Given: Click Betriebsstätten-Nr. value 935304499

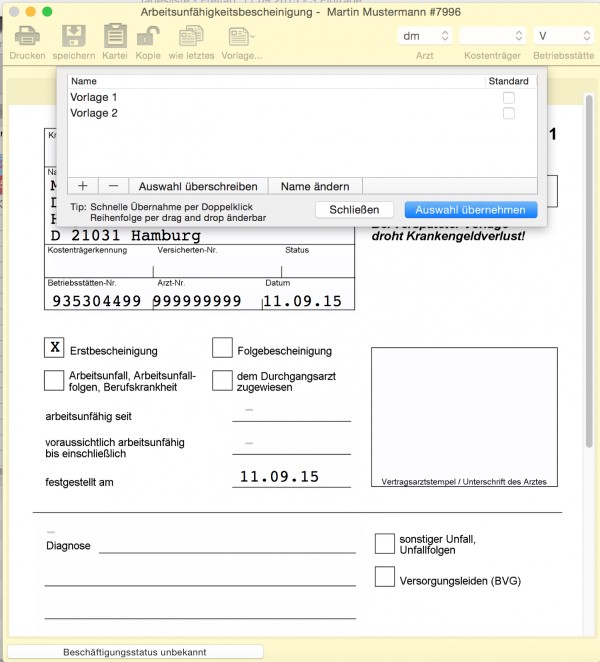Looking at the screenshot, I should [x=96, y=301].
